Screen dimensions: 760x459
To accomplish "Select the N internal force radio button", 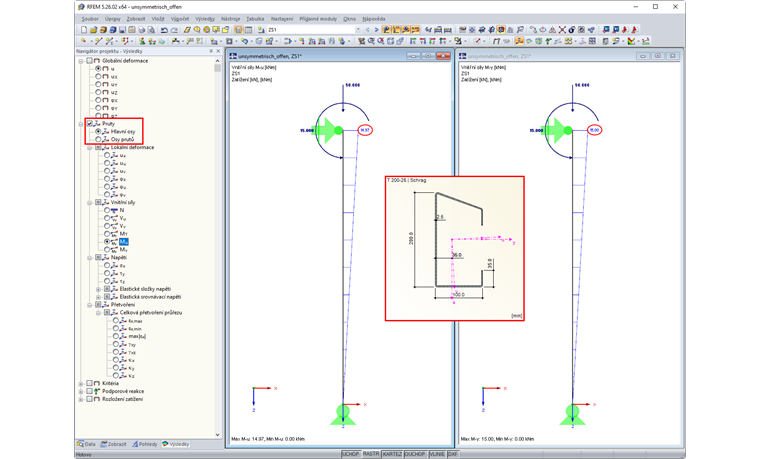I will coord(107,210).
